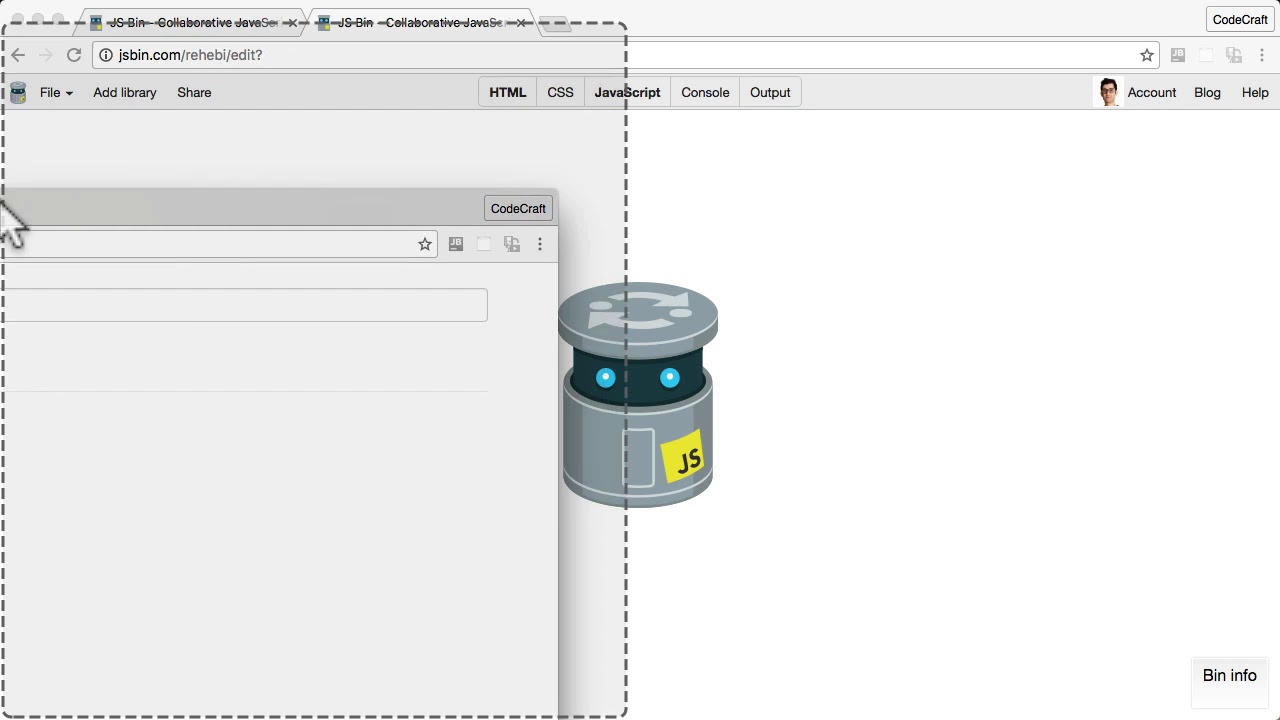Image resolution: width=1280 pixels, height=720 pixels.
Task: Open the three-dot menu in the overlay window
Action: pyautogui.click(x=540, y=244)
